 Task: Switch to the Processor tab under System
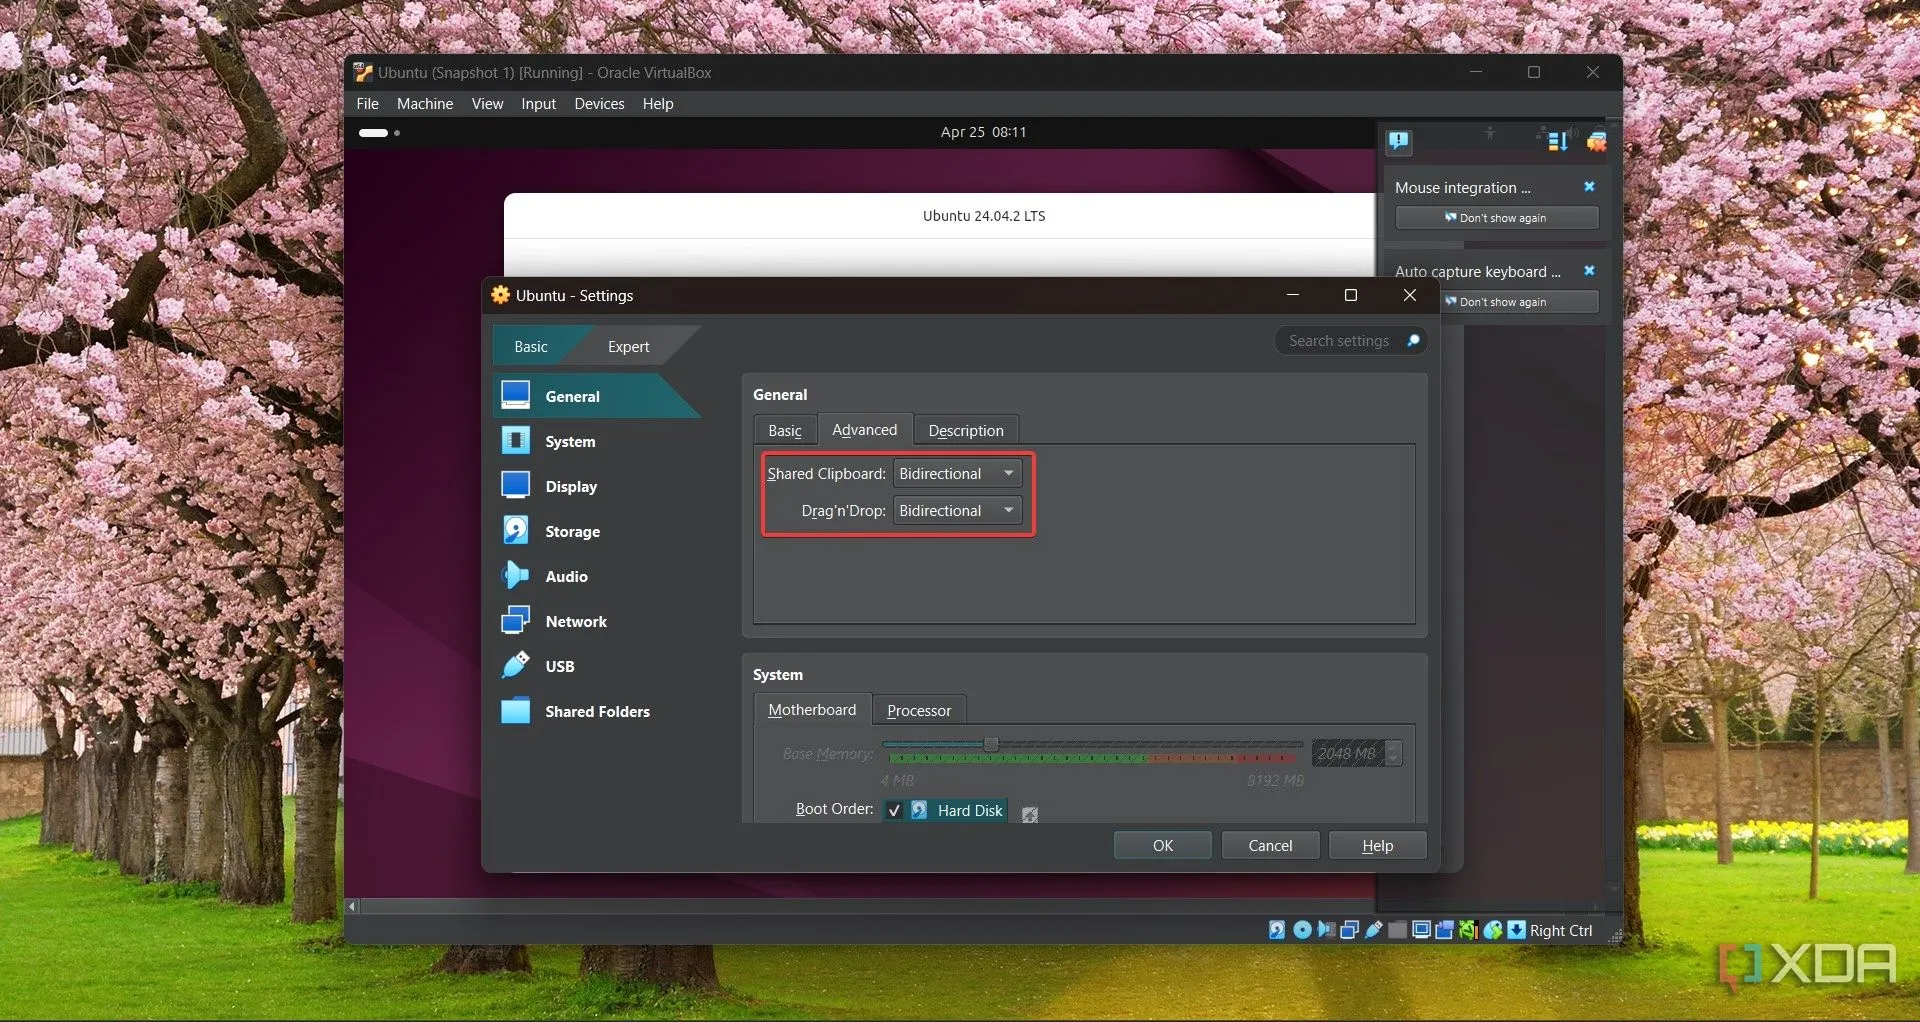[x=919, y=711]
